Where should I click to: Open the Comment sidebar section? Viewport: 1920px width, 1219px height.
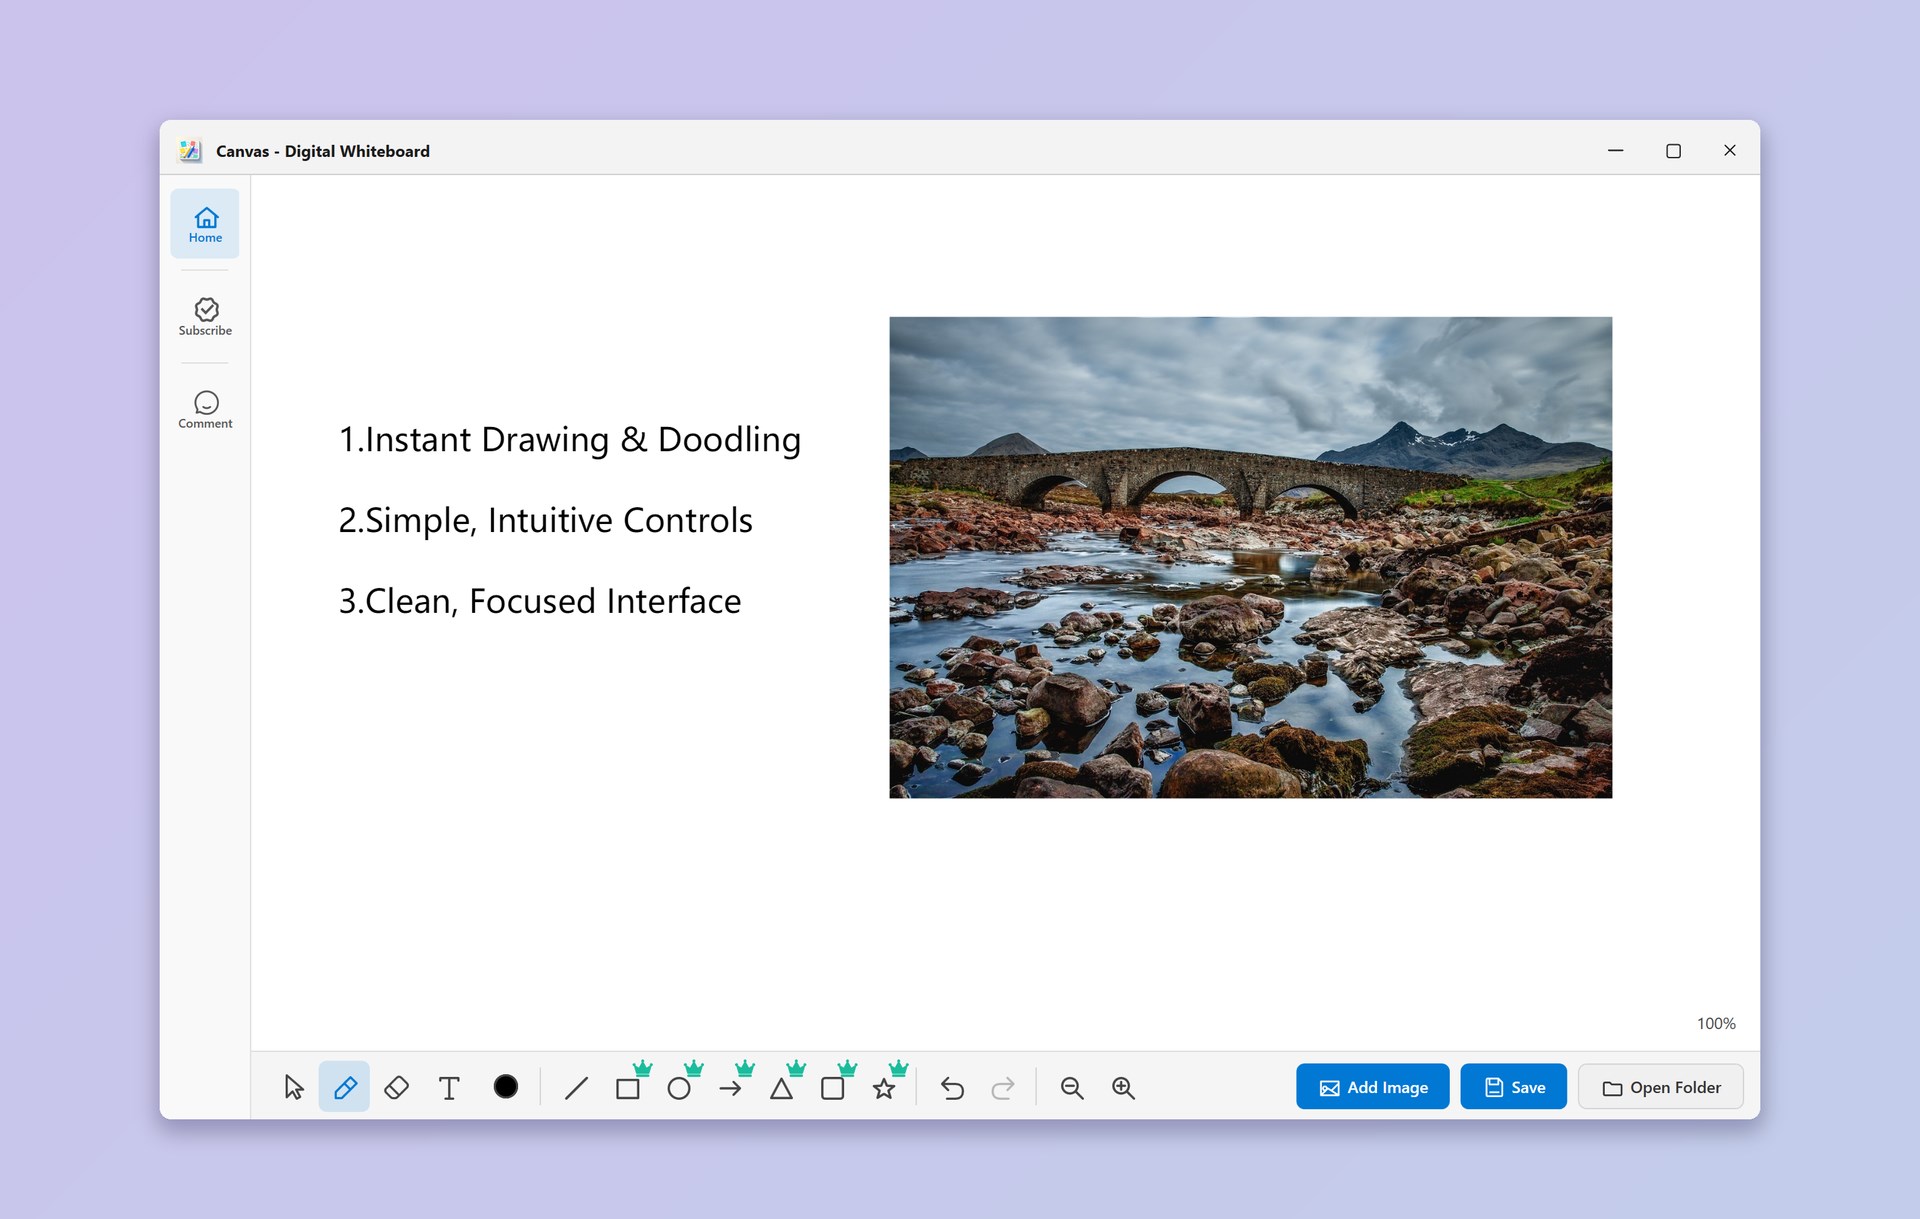(205, 409)
